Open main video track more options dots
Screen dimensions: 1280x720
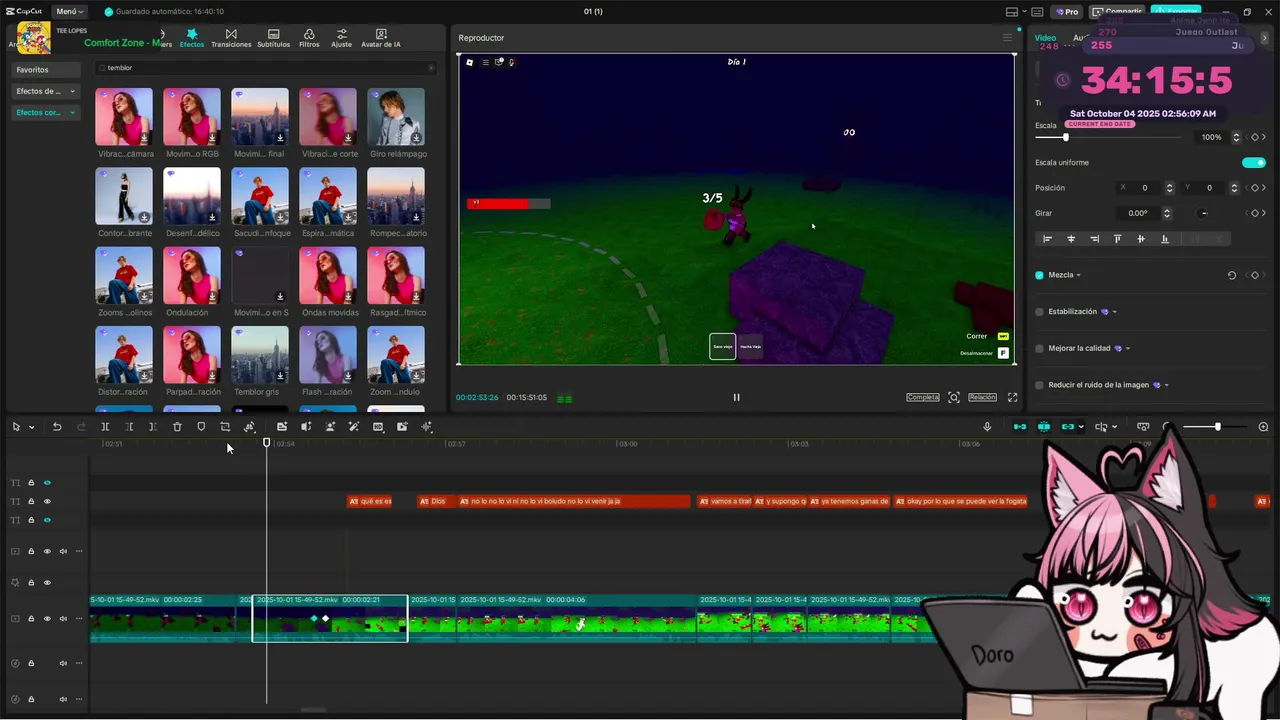pyautogui.click(x=79, y=619)
